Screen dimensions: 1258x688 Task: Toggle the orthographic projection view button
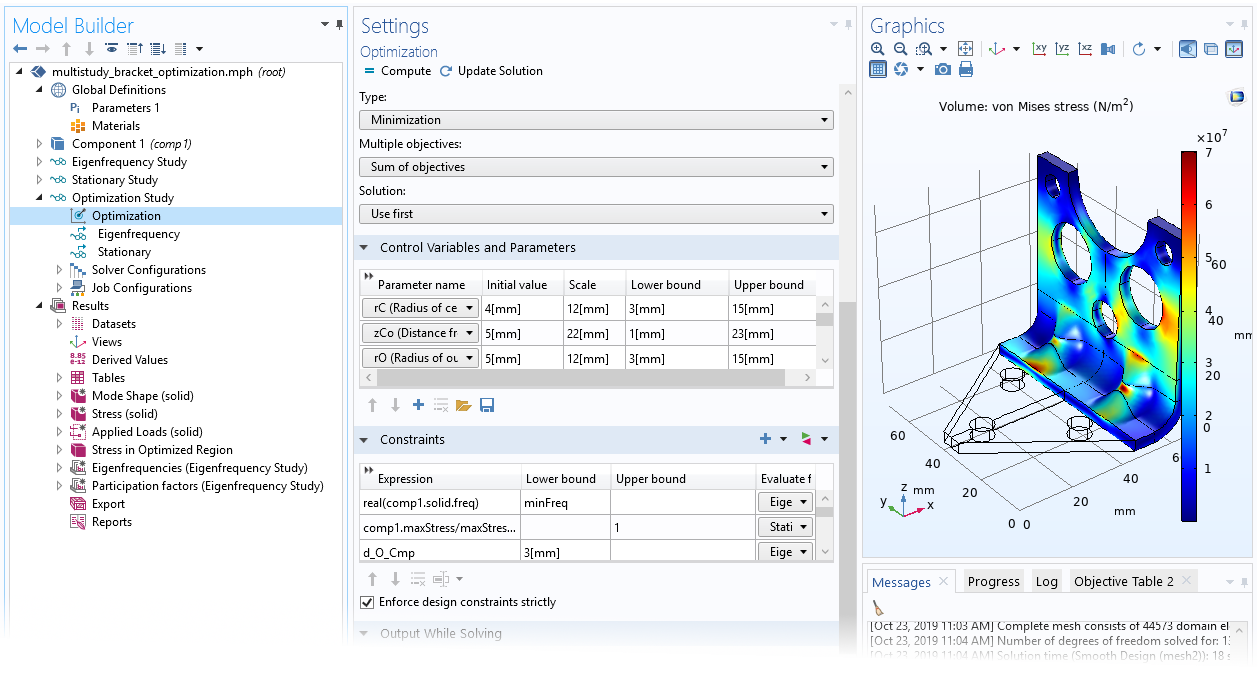tap(1210, 49)
